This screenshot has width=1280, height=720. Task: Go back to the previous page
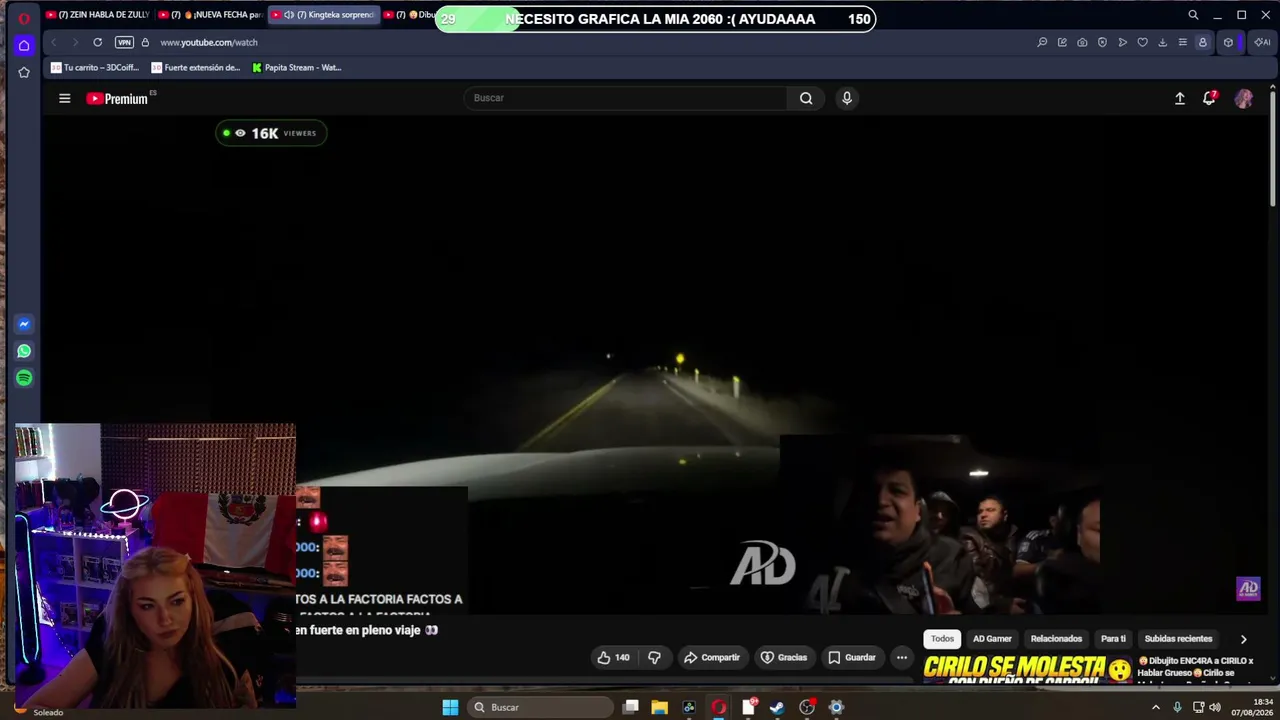click(53, 42)
